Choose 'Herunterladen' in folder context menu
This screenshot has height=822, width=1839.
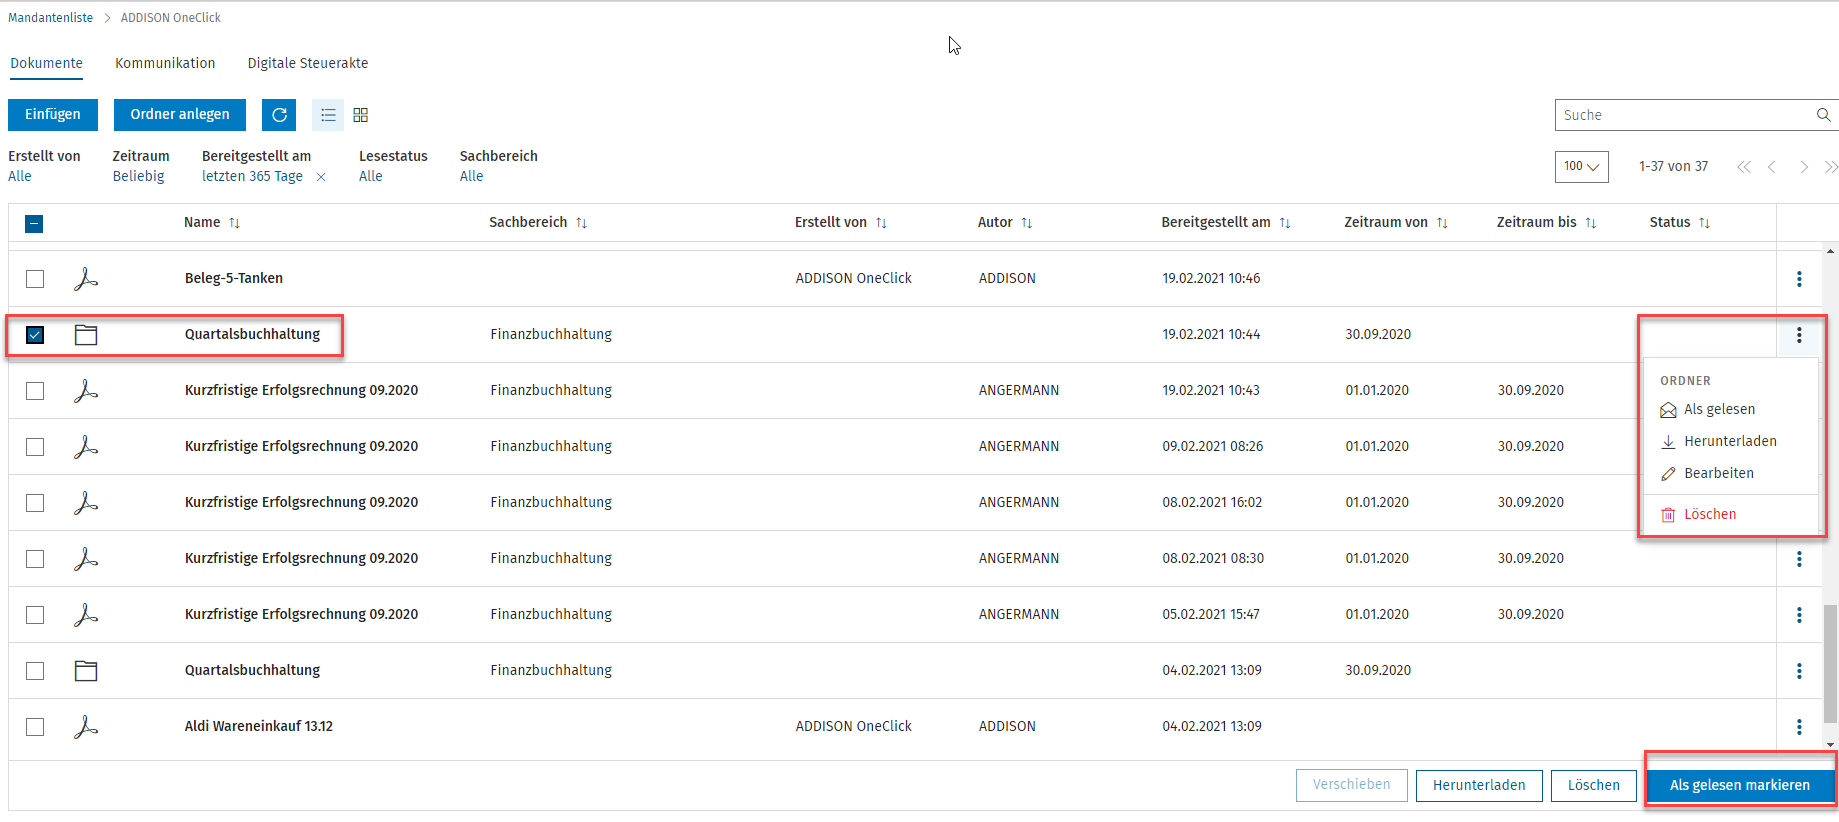point(1730,442)
